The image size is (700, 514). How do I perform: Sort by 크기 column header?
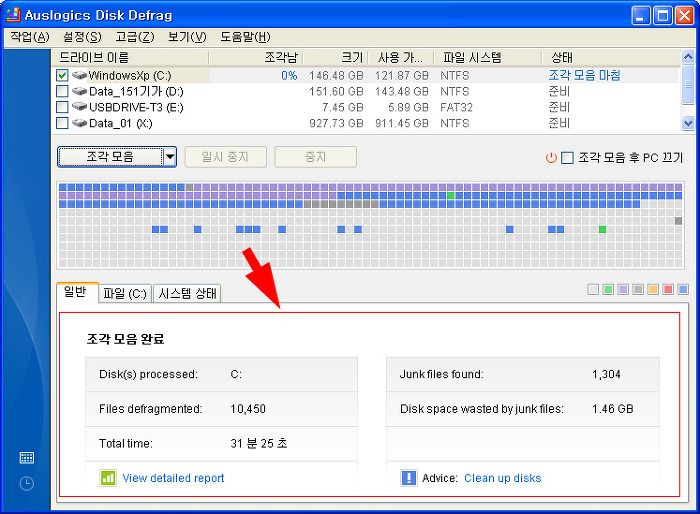(335, 57)
